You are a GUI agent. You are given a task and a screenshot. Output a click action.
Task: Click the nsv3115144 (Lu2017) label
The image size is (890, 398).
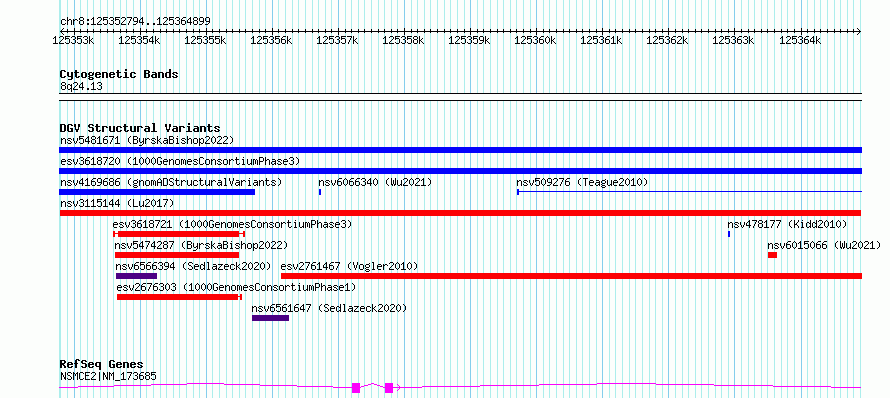pyautogui.click(x=117, y=203)
